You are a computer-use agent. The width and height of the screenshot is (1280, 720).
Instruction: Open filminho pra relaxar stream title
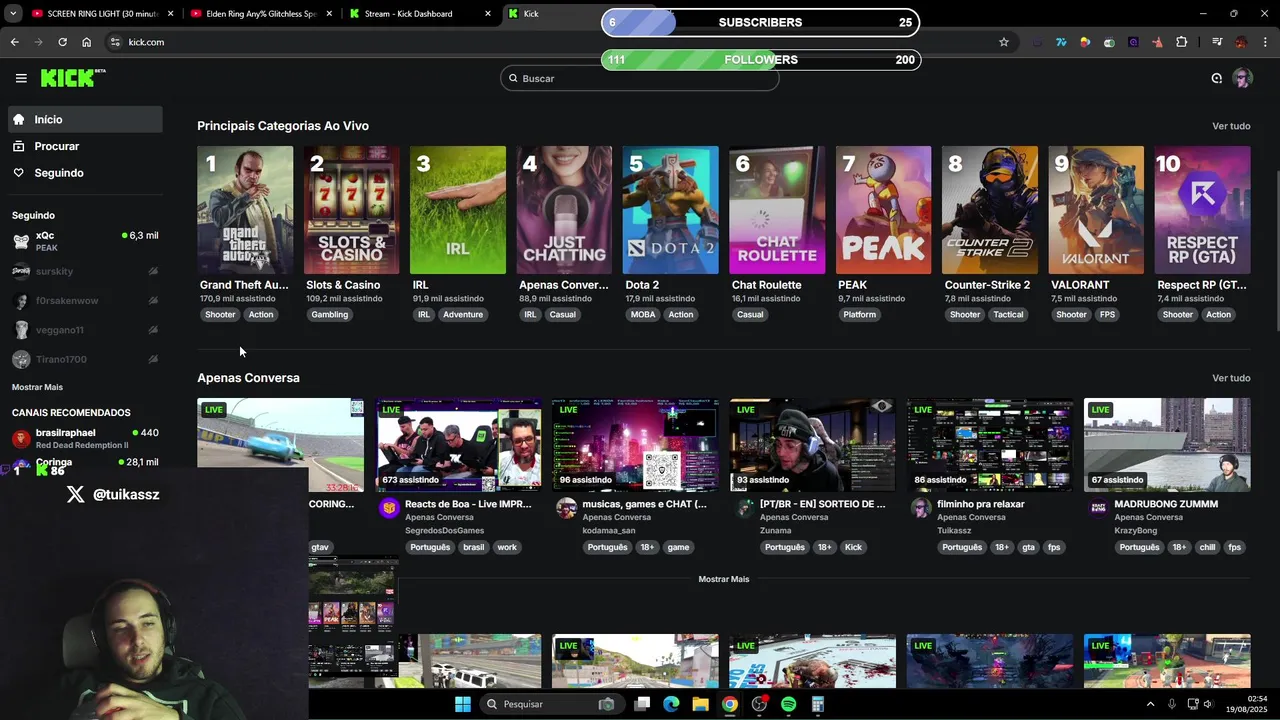tap(980, 504)
